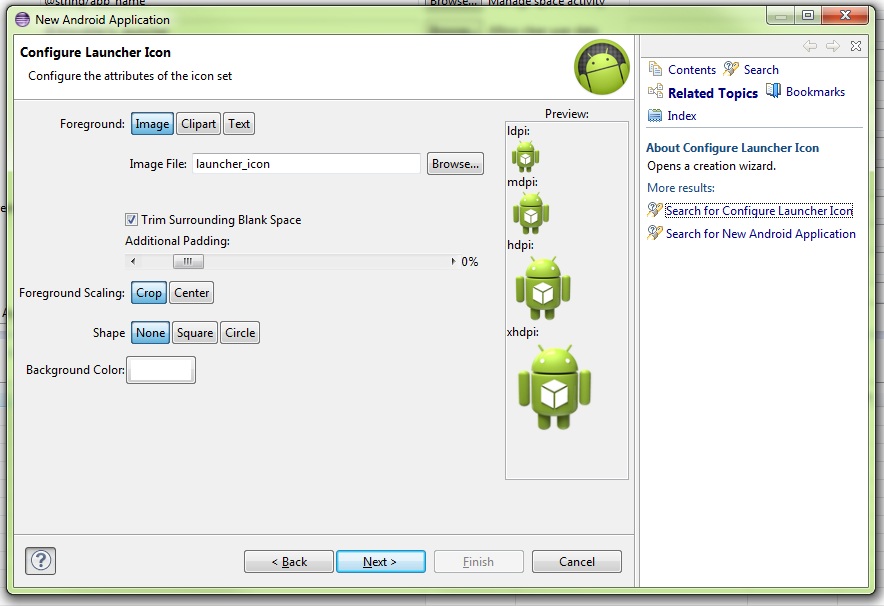Select Clipart as the foreground source
The height and width of the screenshot is (606, 884).
click(198, 123)
